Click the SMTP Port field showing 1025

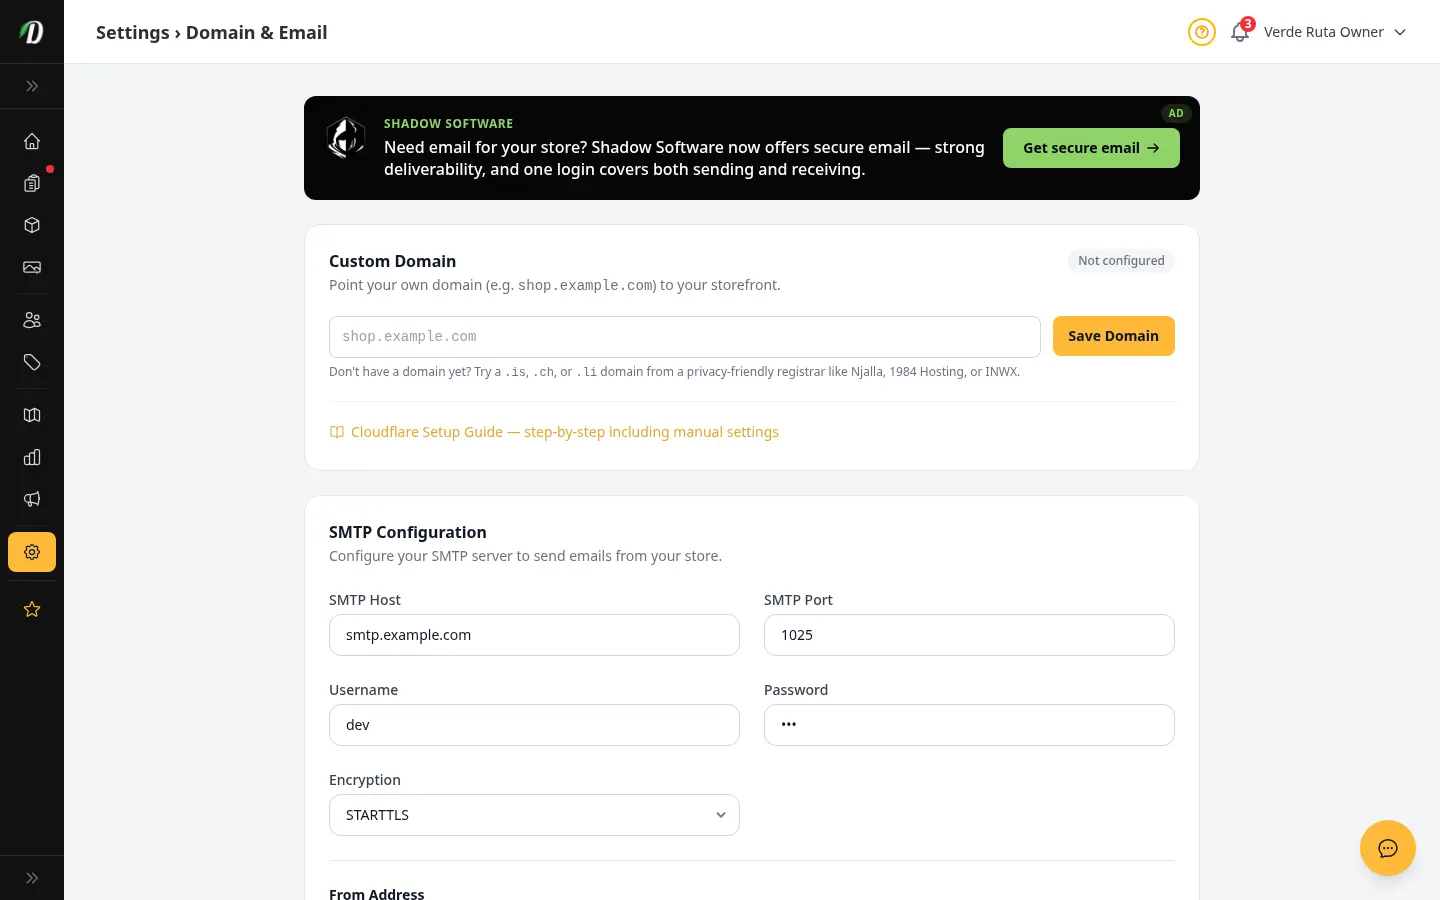click(969, 635)
